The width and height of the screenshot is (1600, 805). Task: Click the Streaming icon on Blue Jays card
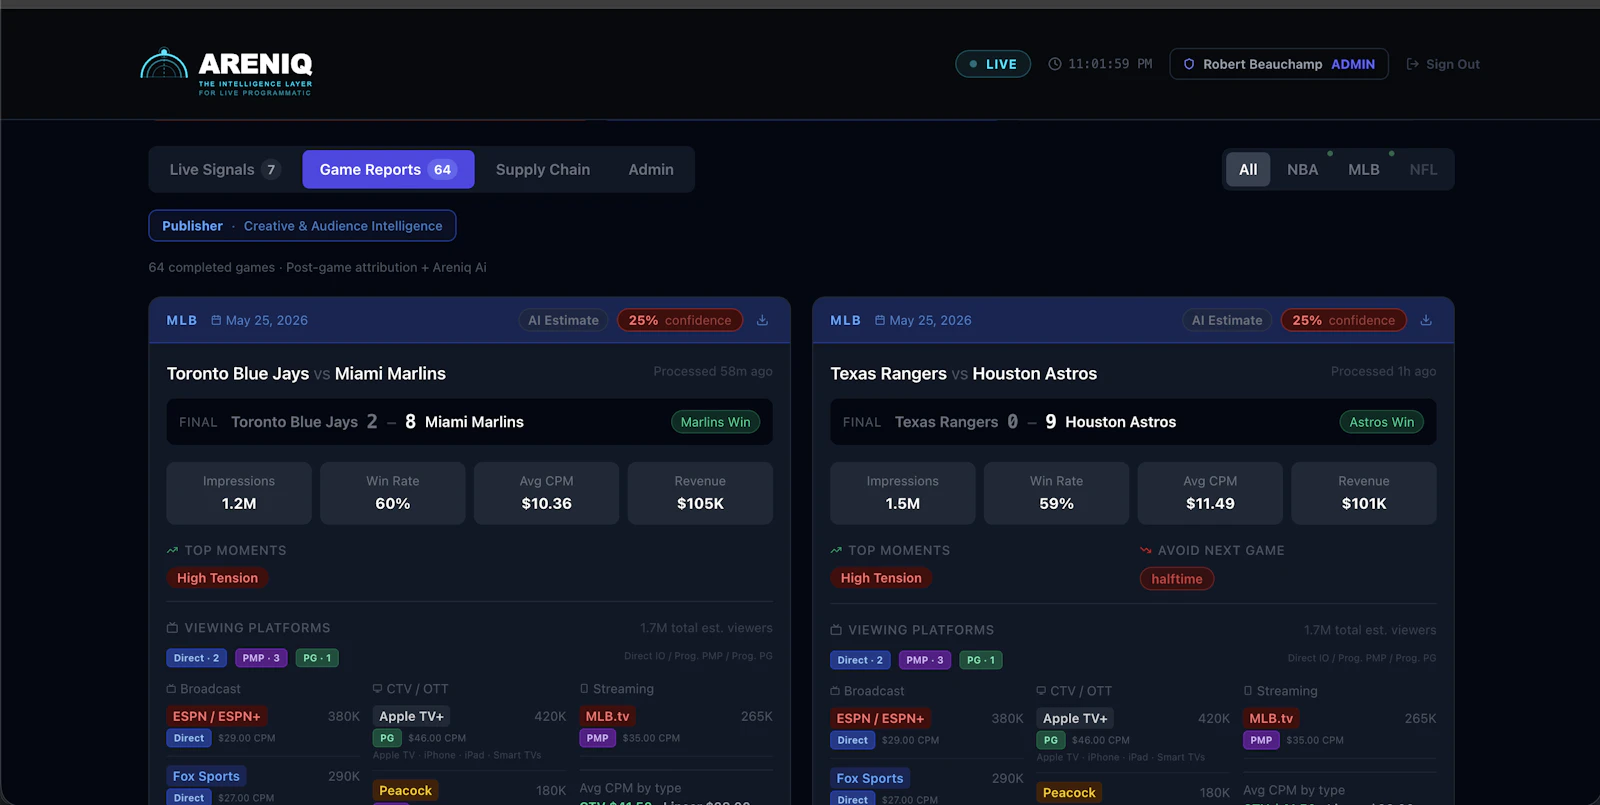[x=585, y=689]
